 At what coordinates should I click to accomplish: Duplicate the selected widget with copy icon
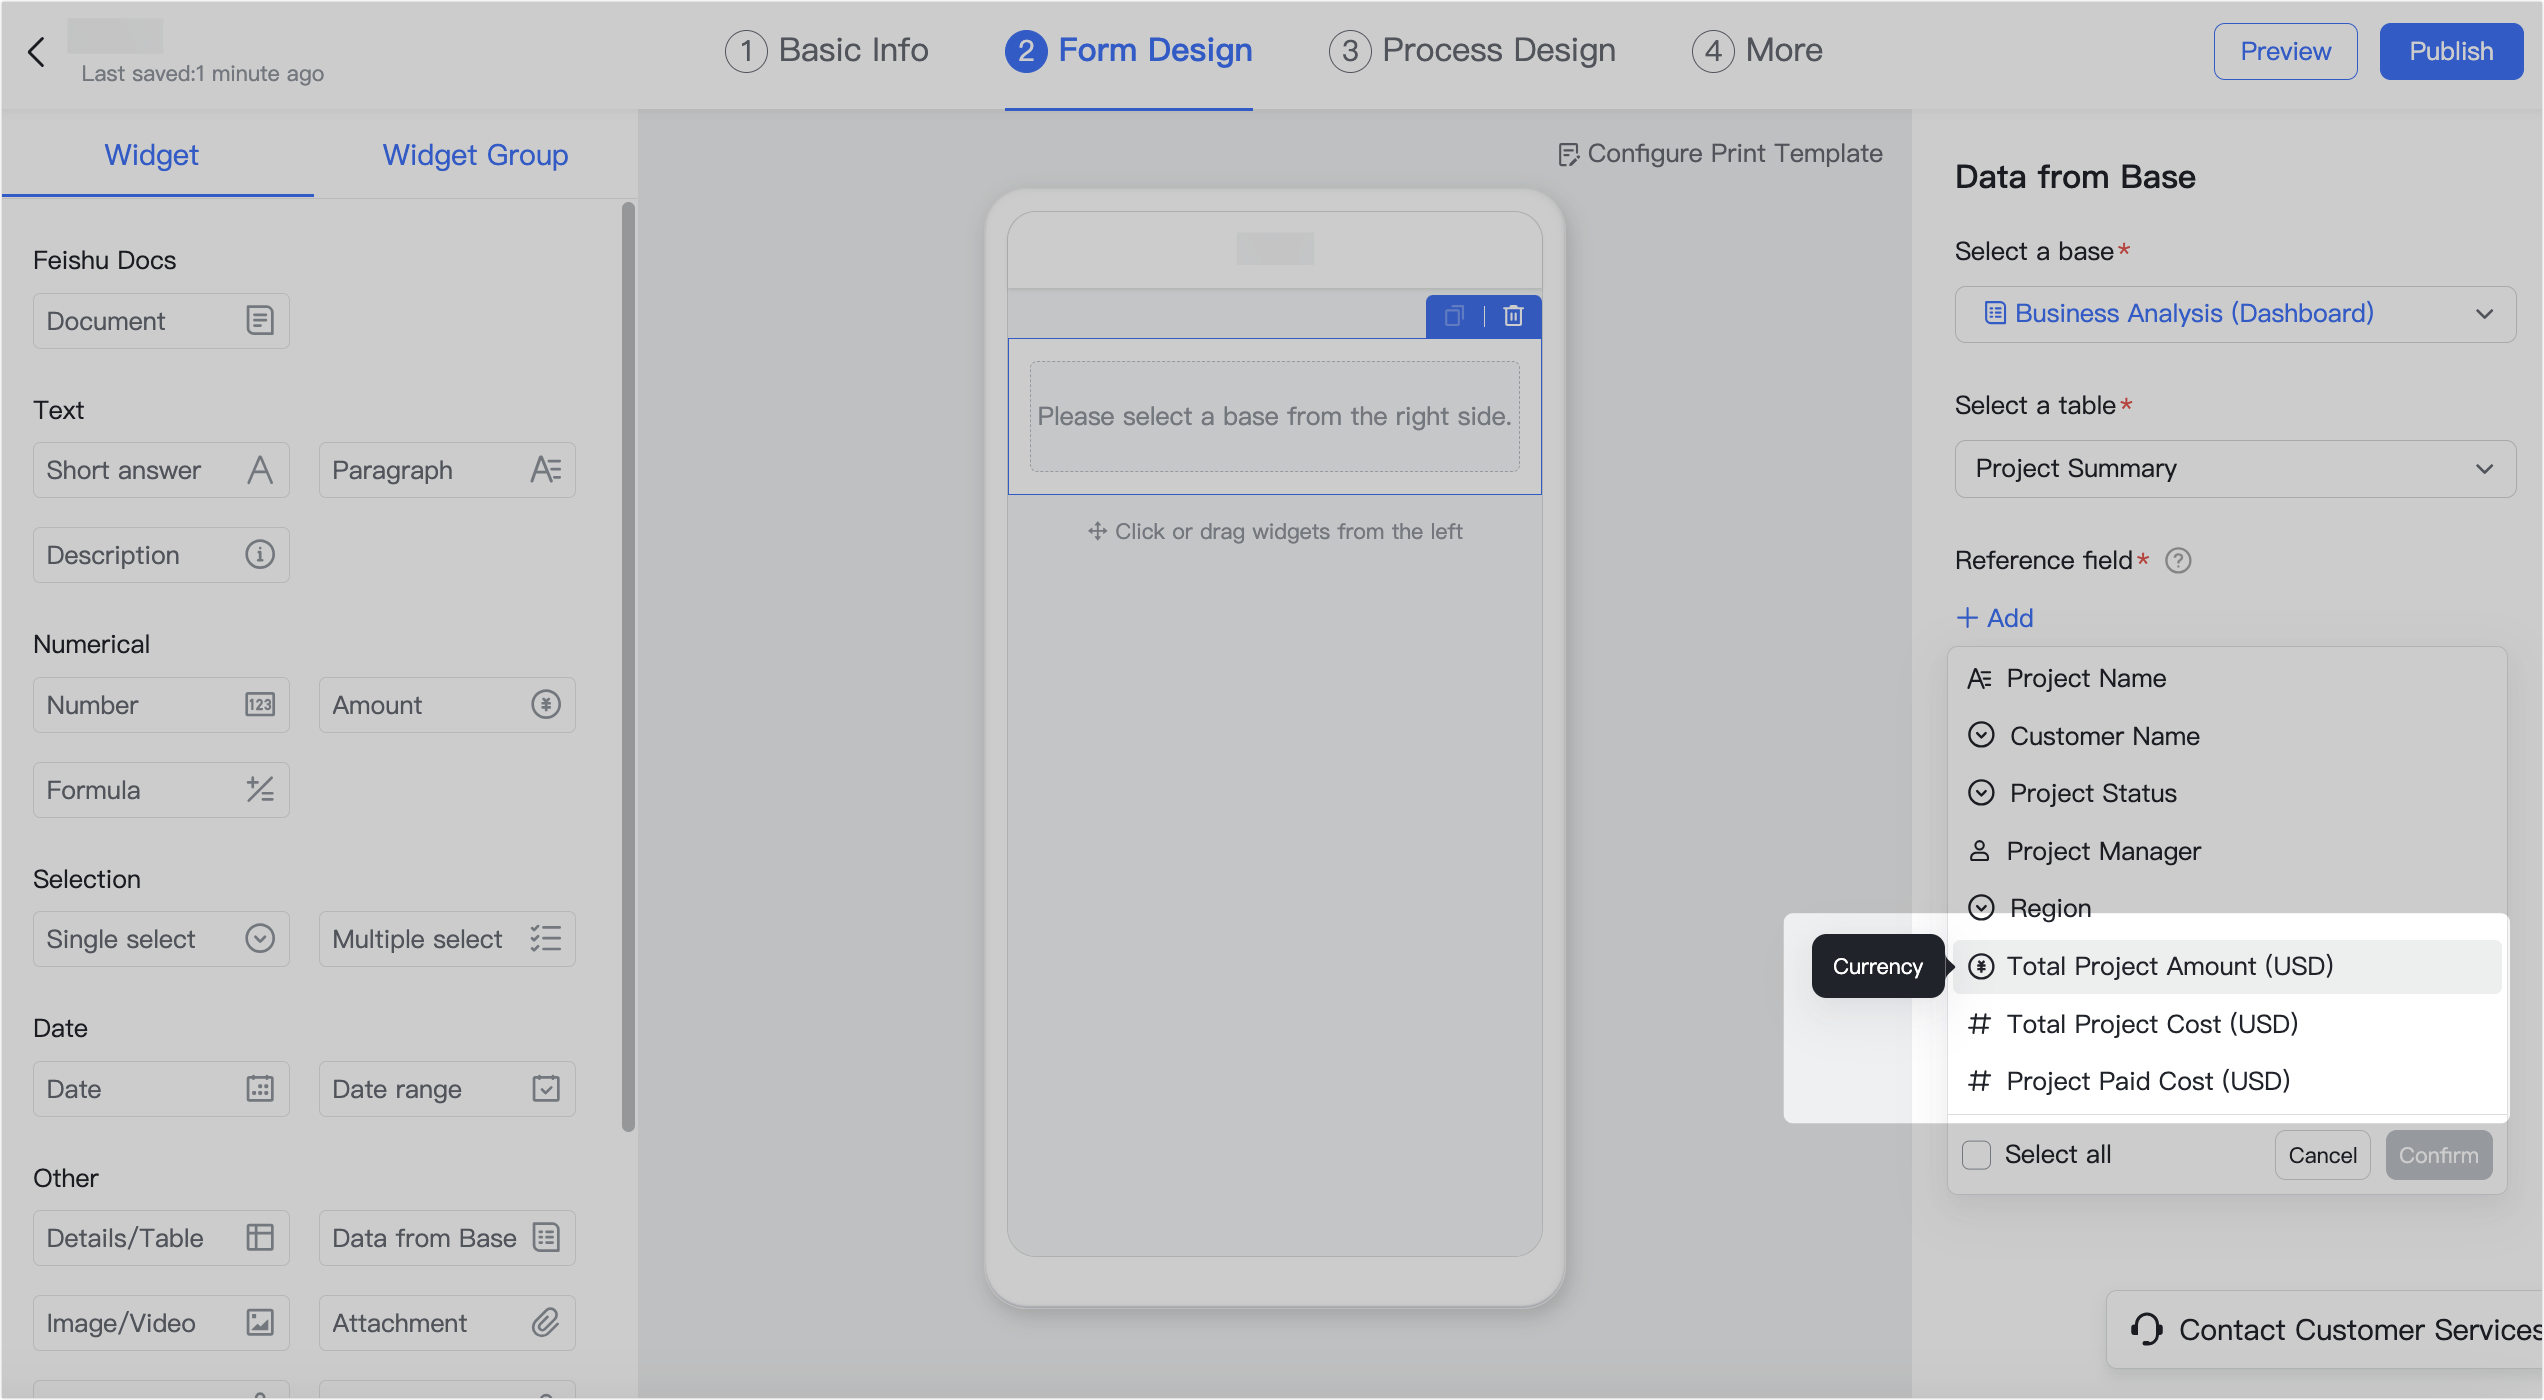tap(1454, 316)
